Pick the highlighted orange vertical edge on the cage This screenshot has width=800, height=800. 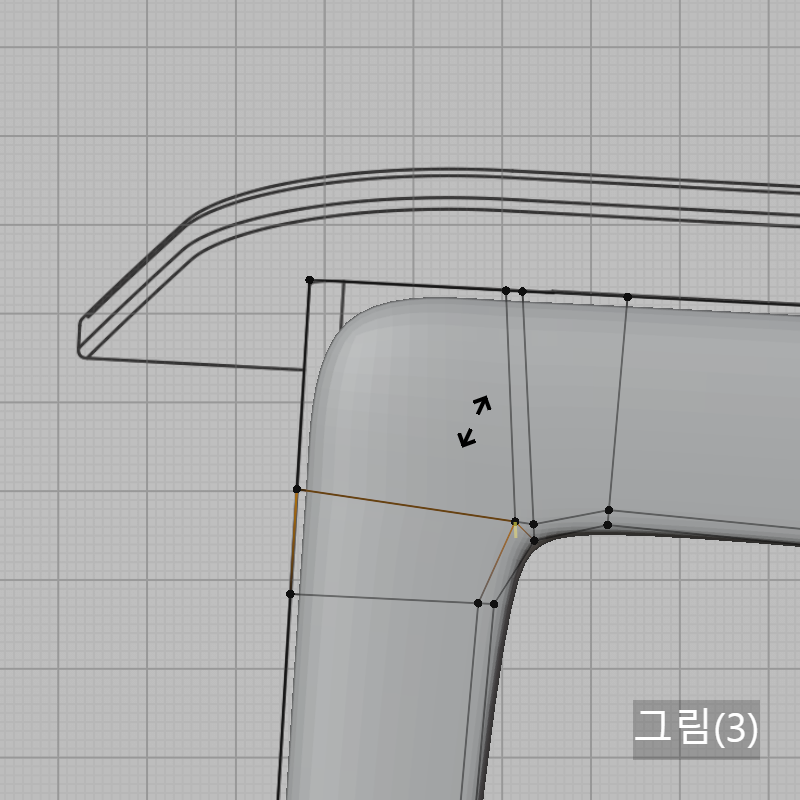[x=293, y=541]
